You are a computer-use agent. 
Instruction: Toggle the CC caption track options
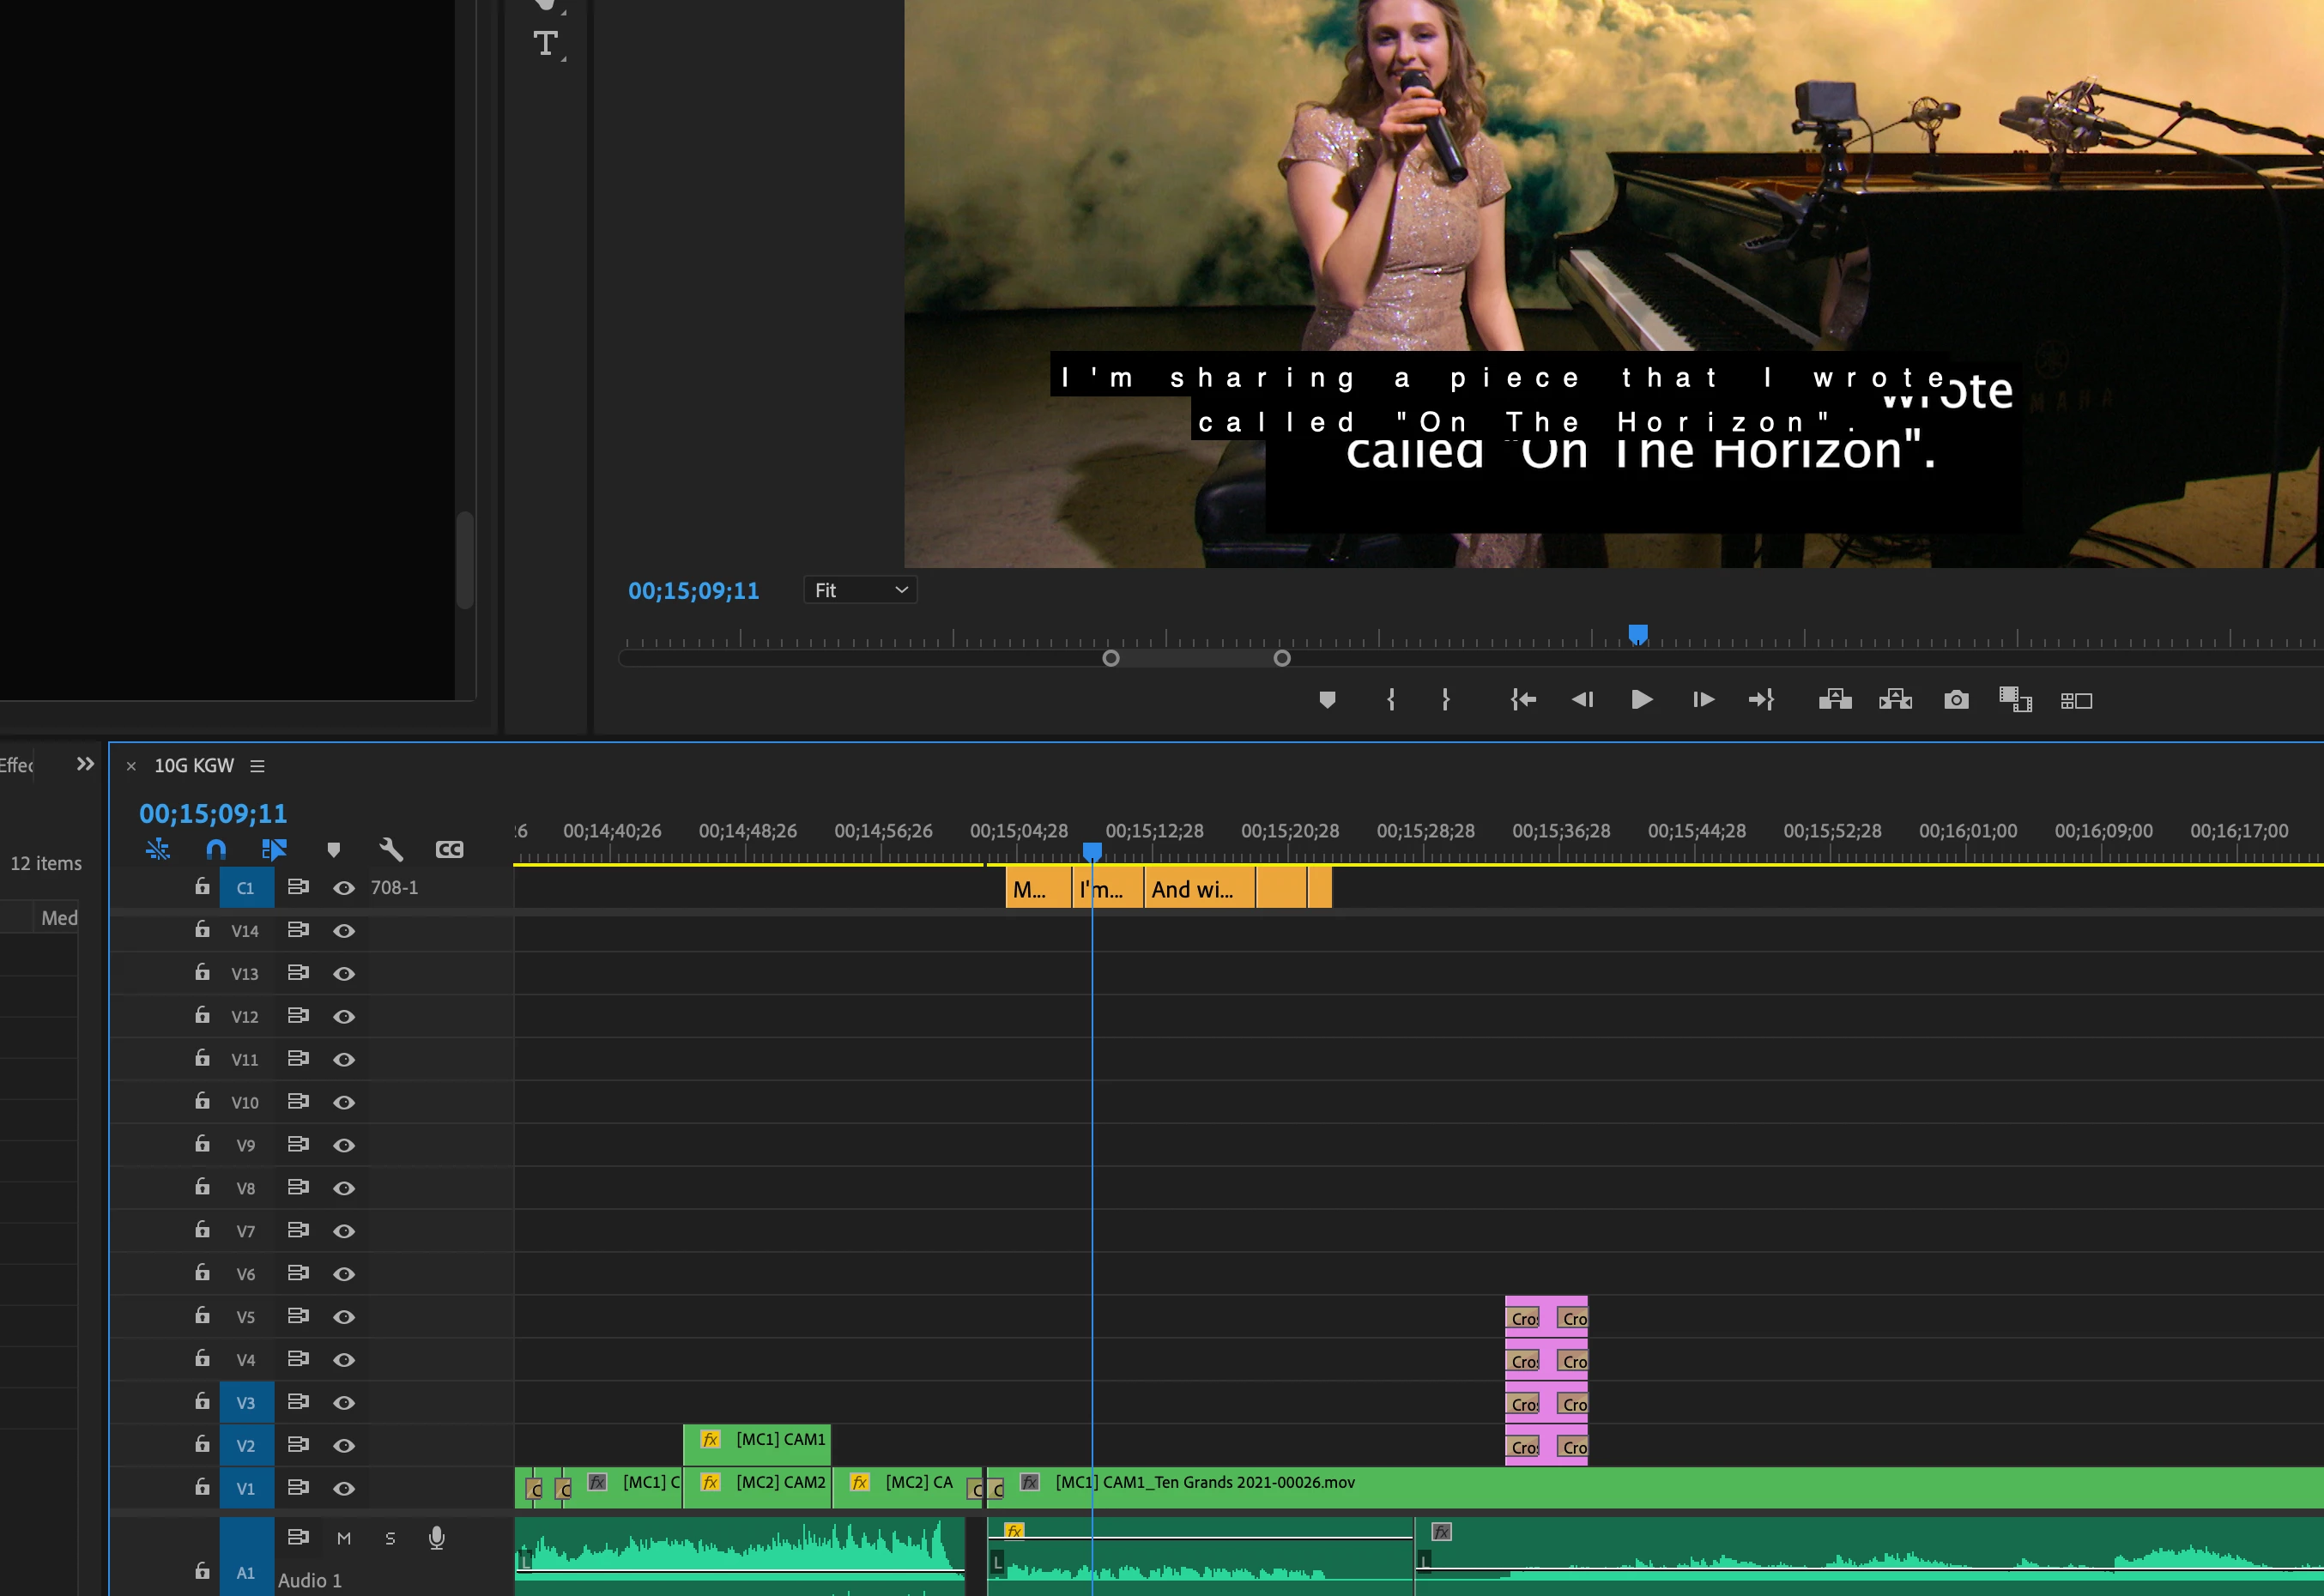click(449, 850)
